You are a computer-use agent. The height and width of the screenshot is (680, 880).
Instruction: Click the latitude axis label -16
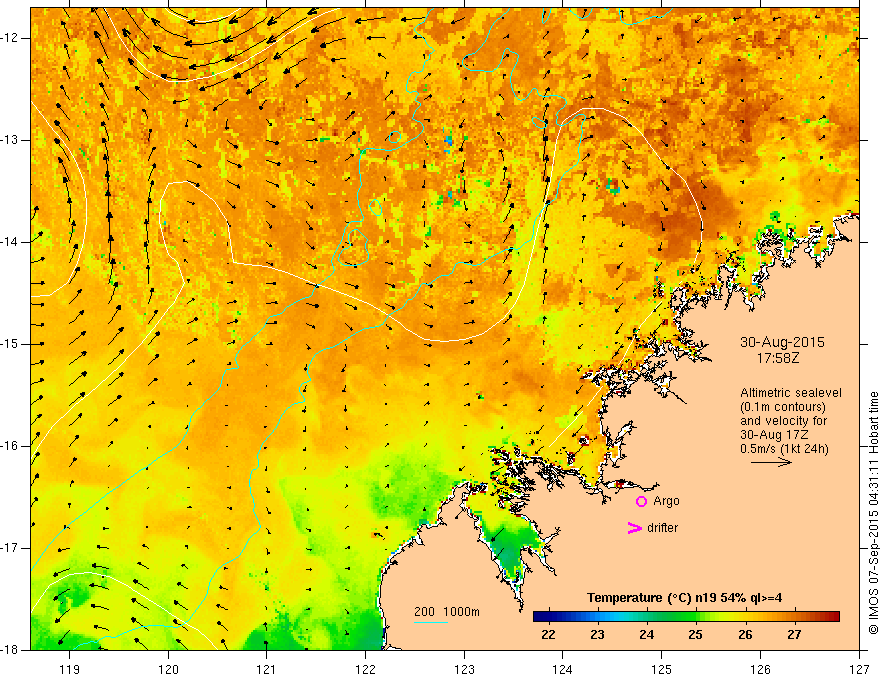click(x=11, y=446)
